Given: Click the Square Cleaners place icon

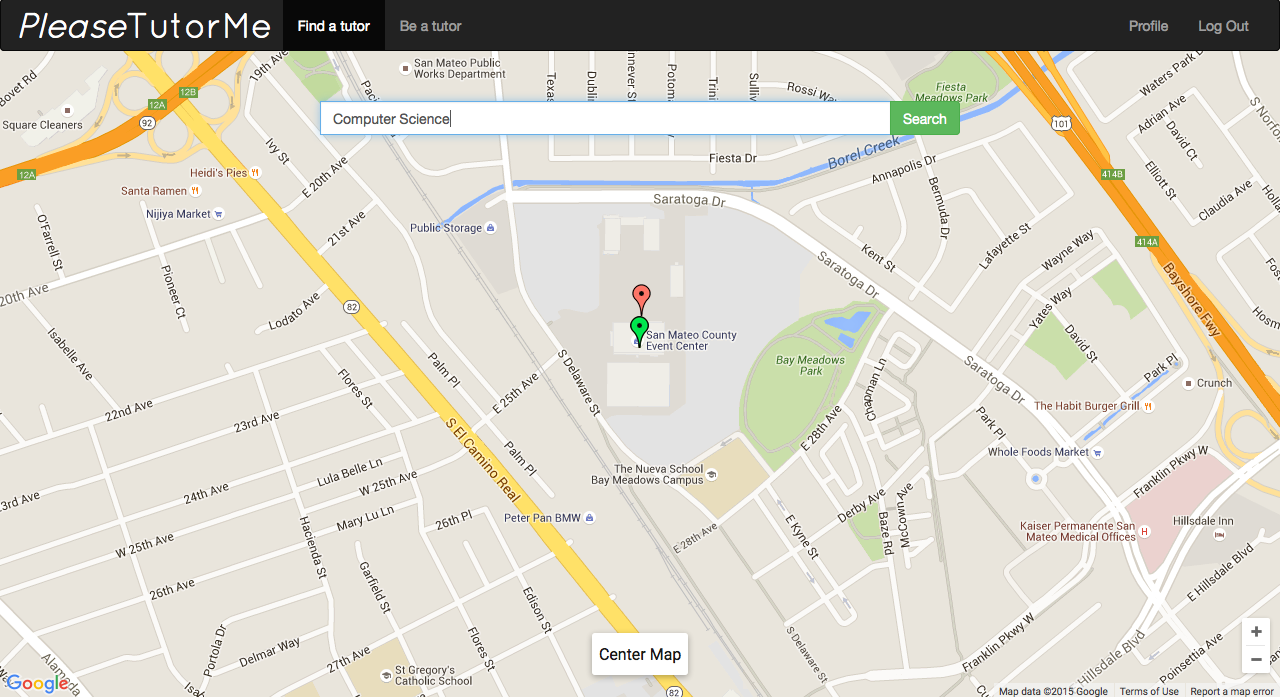Looking at the screenshot, I should point(67,111).
